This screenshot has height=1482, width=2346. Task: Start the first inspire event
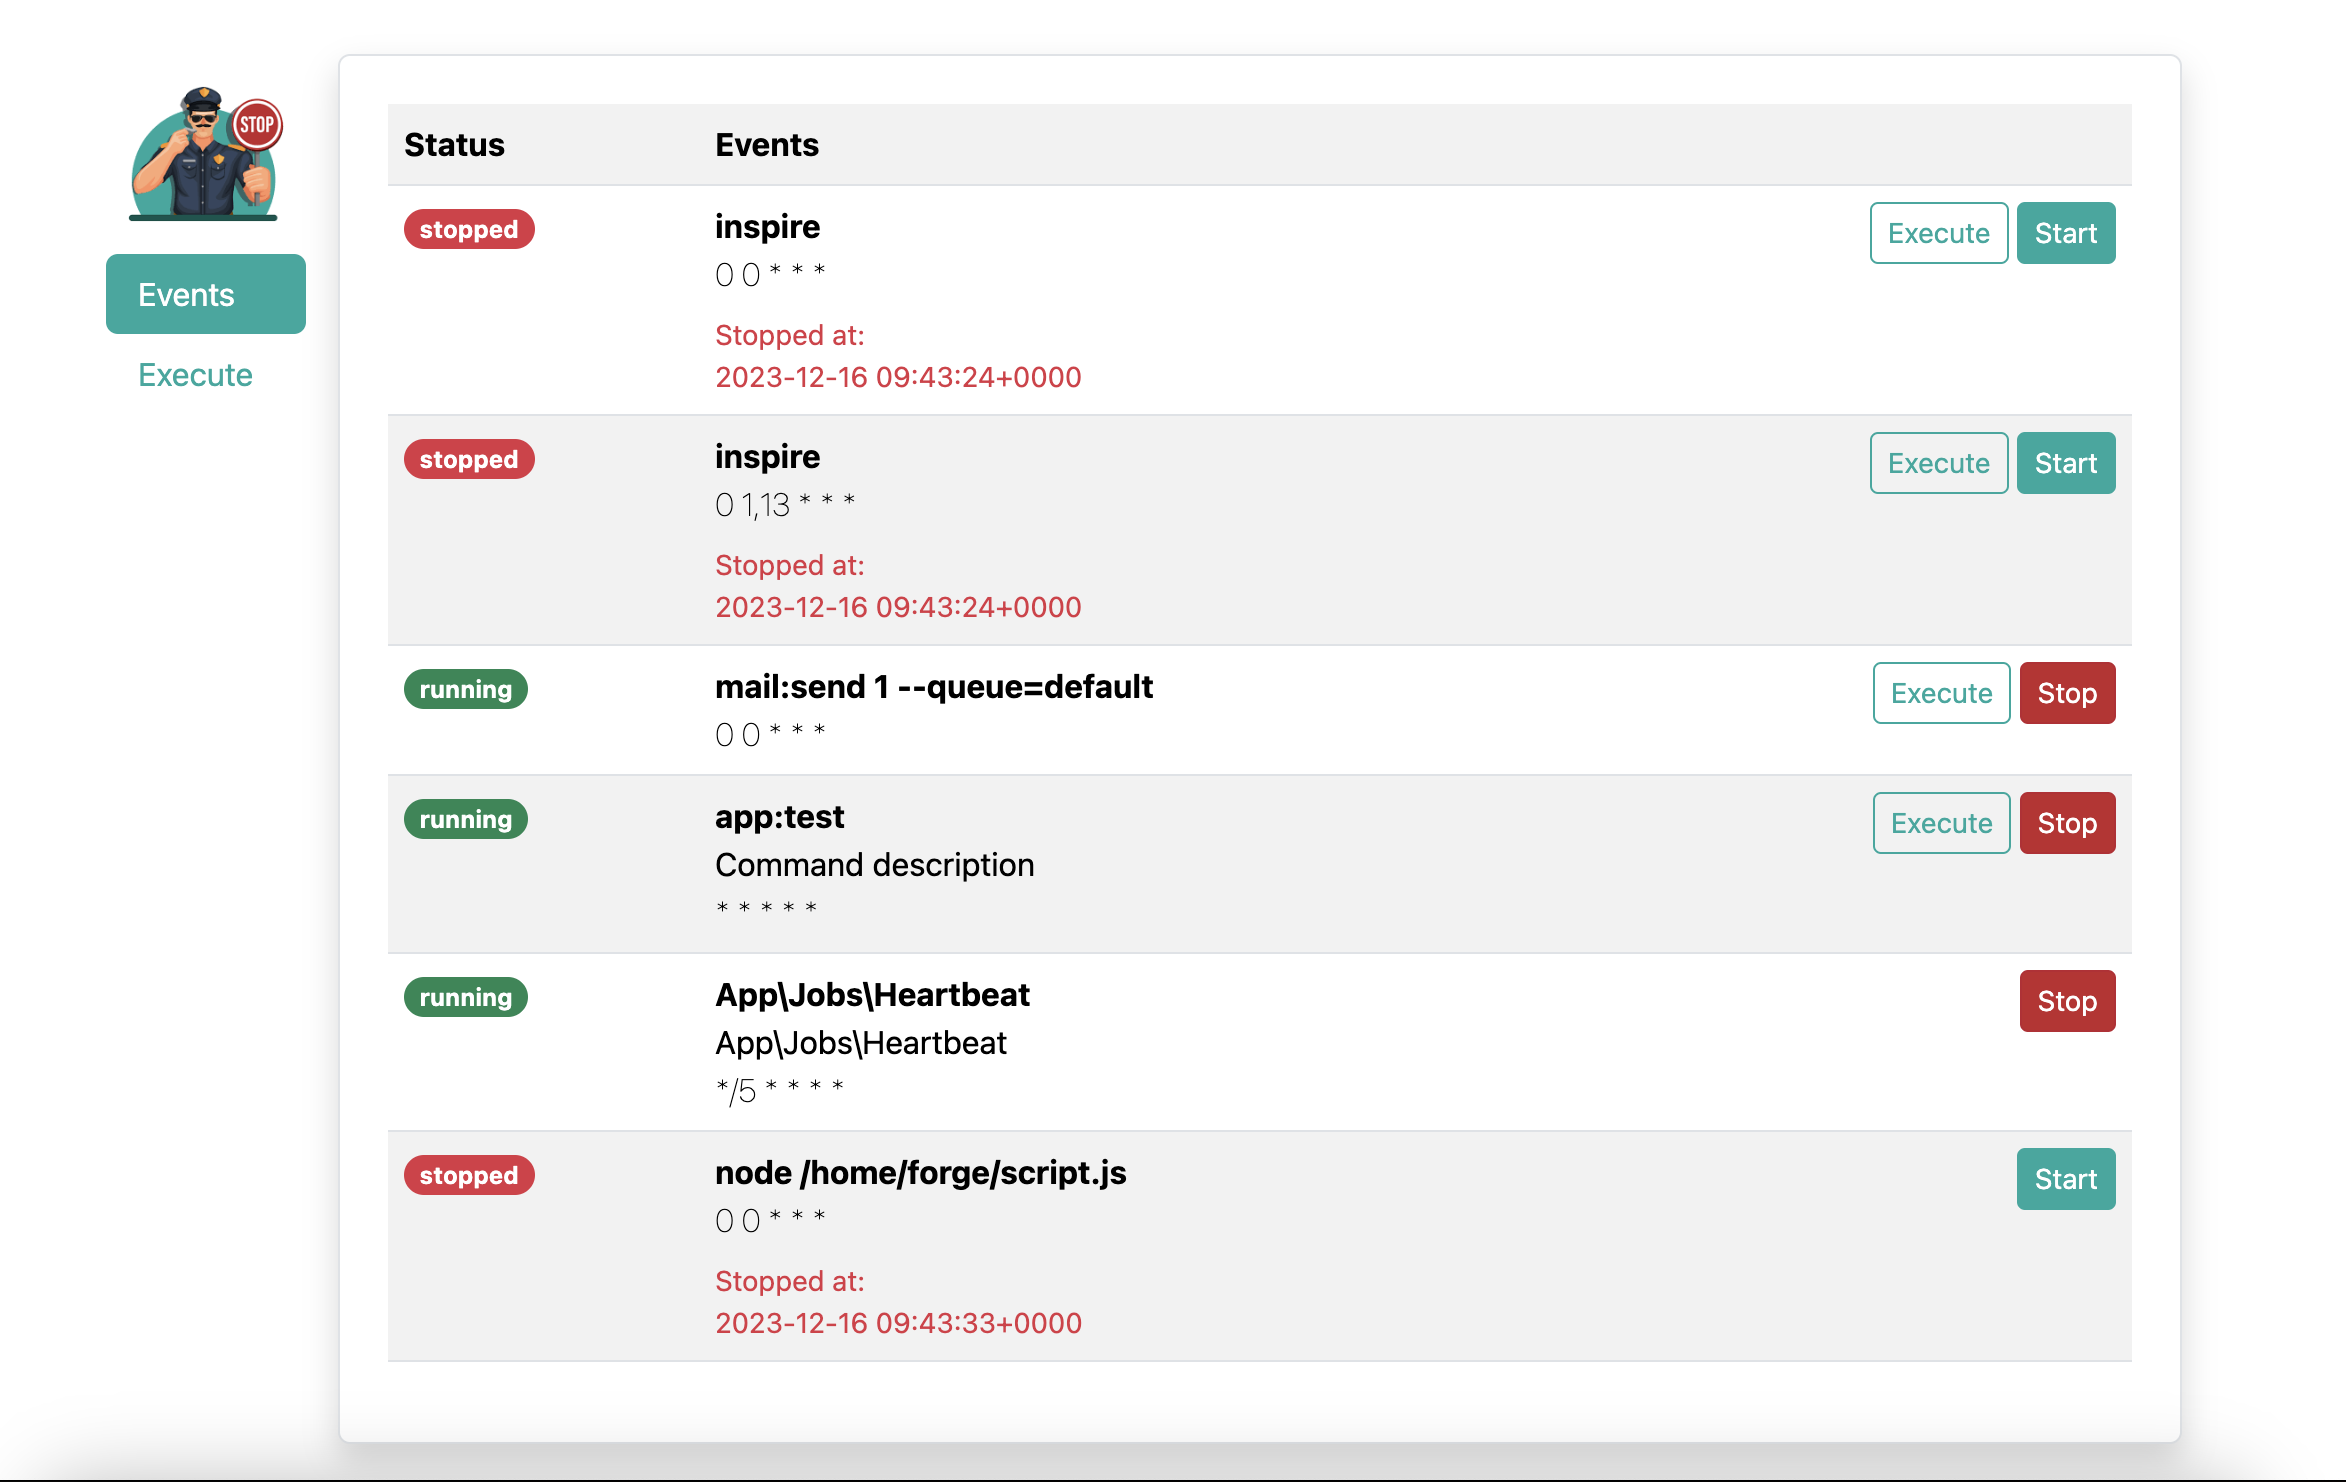pyautogui.click(x=2065, y=233)
